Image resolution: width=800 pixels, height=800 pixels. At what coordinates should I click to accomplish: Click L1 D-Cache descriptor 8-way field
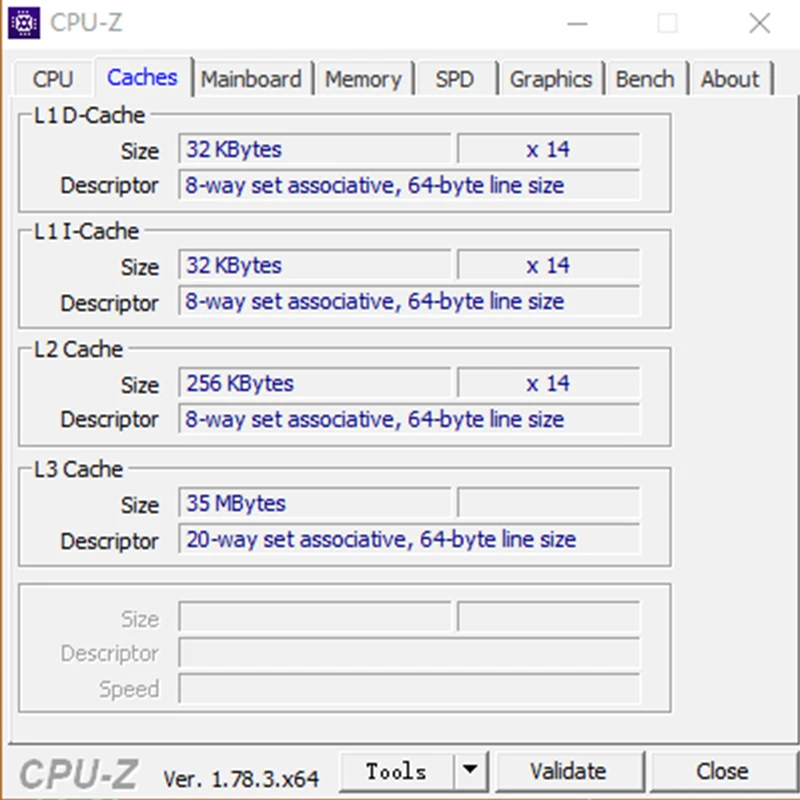[409, 185]
